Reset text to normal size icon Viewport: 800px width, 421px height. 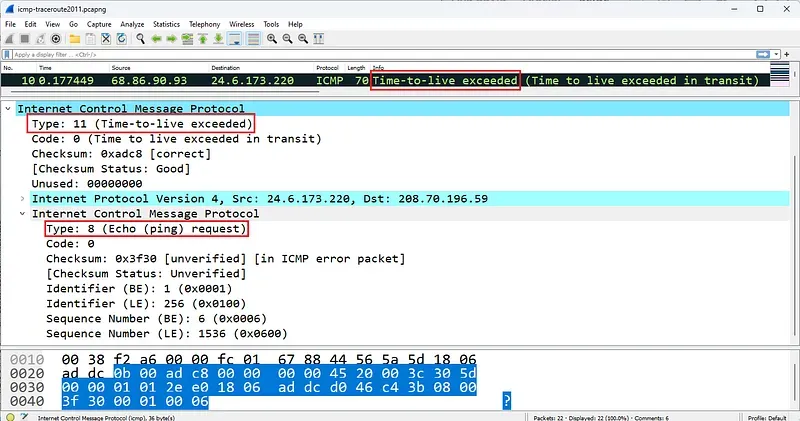pos(303,39)
